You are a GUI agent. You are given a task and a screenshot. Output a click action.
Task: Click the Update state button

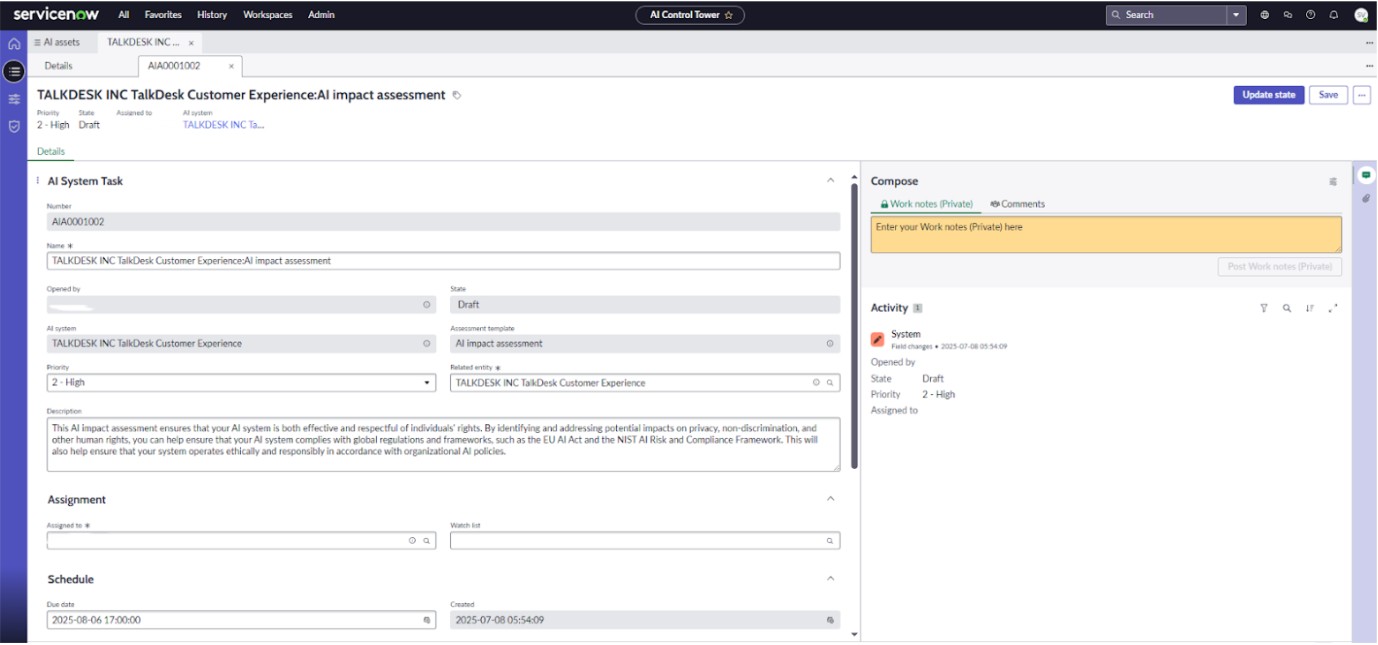coord(1269,95)
